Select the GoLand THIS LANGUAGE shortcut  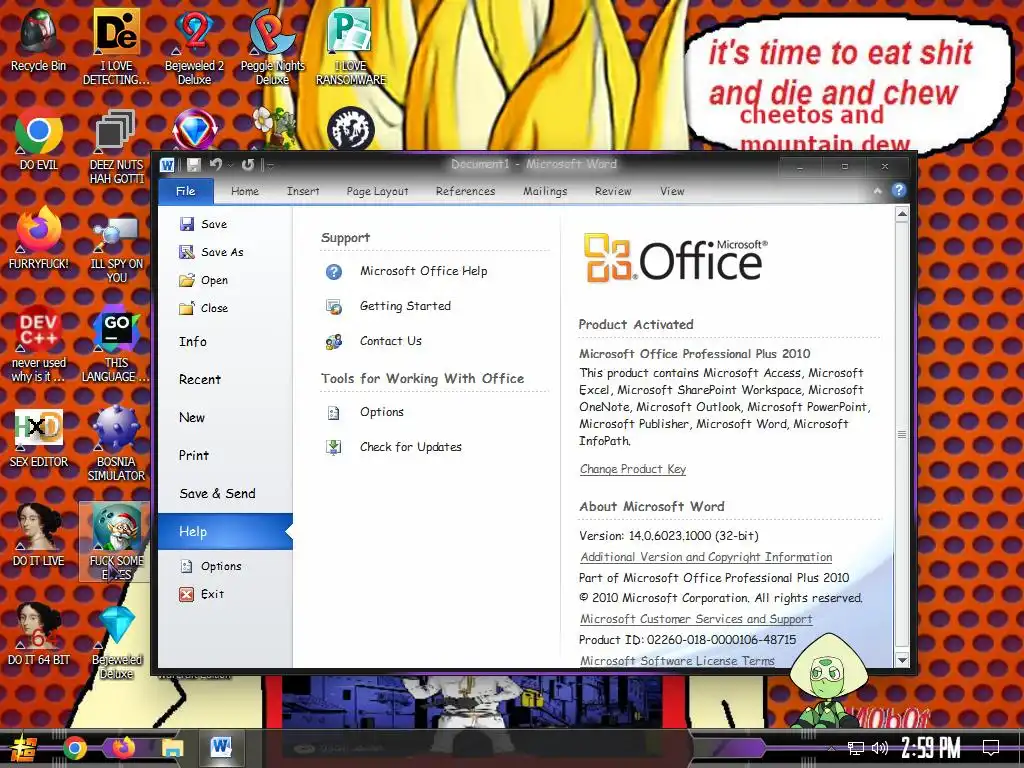pos(116,345)
